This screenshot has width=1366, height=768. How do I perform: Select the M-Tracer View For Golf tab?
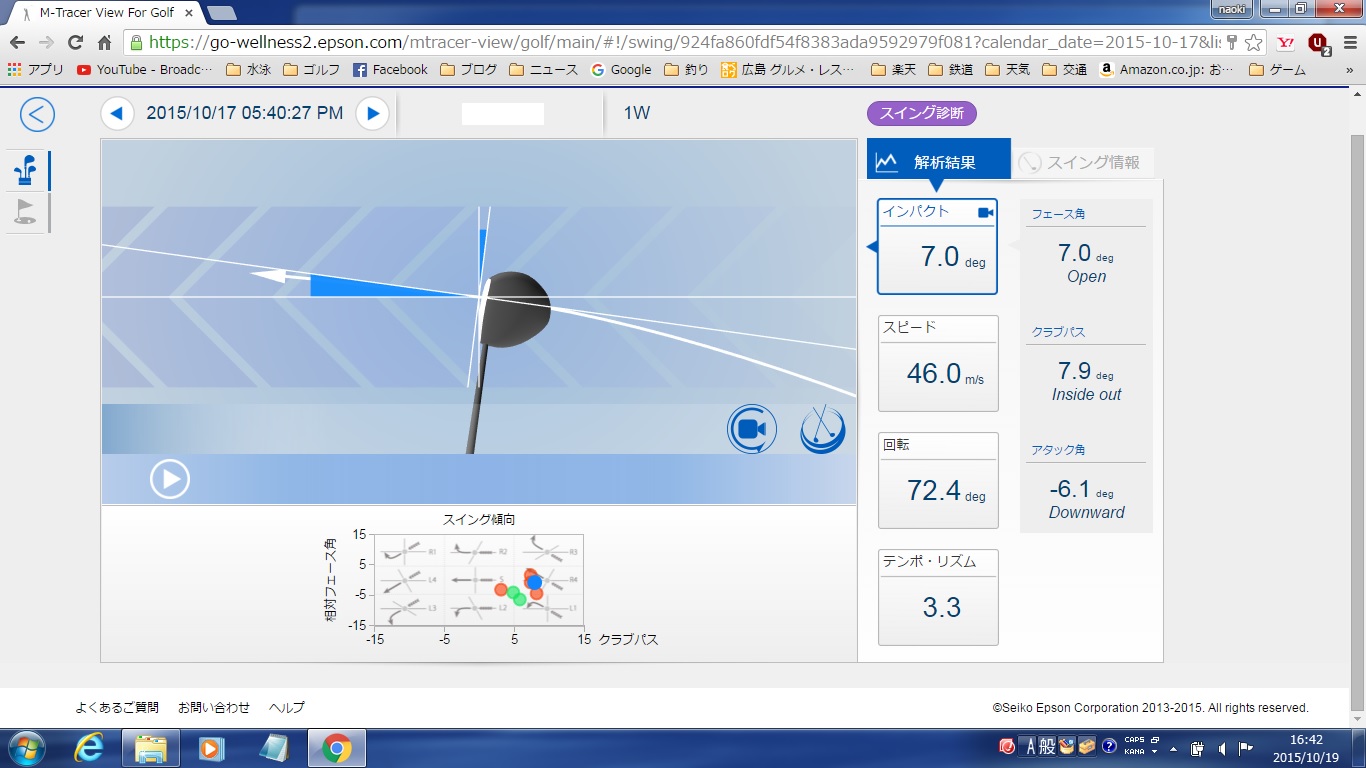coord(105,13)
